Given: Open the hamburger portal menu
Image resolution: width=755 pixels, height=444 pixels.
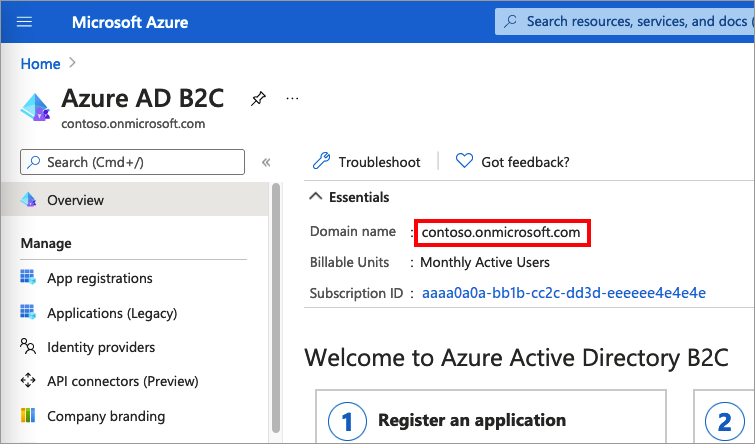Looking at the screenshot, I should [x=26, y=21].
